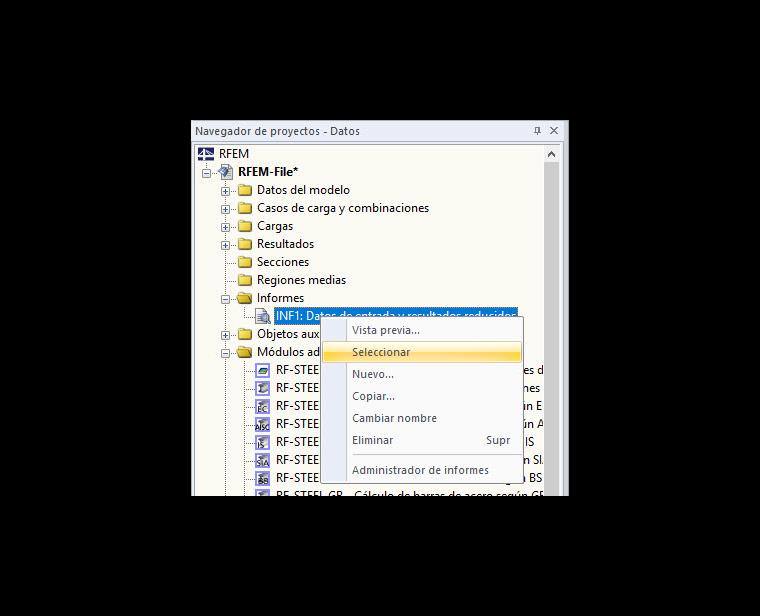Choose Cambiar nombre in the context menu
The height and width of the screenshot is (616, 760).
pyautogui.click(x=422, y=418)
